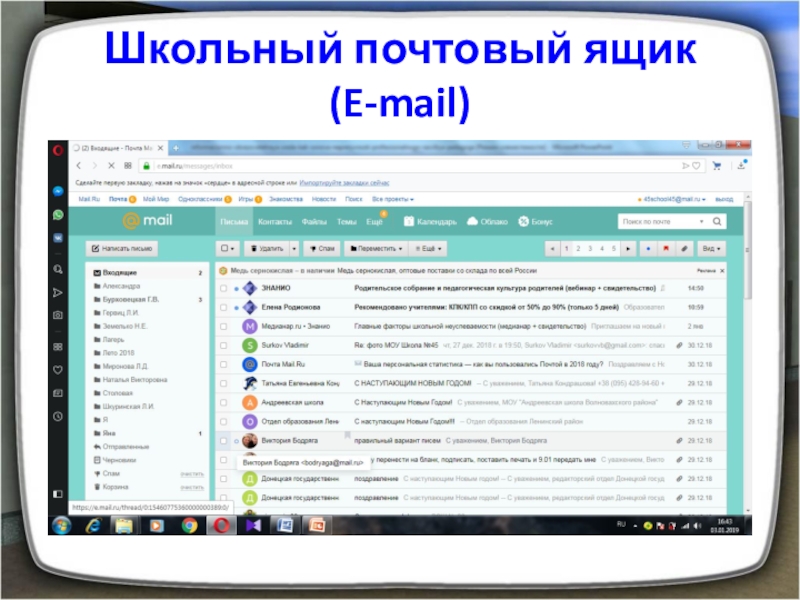Close the copper sulfate ad banner
Image resolution: width=800 pixels, height=600 pixels.
pyautogui.click(x=722, y=271)
